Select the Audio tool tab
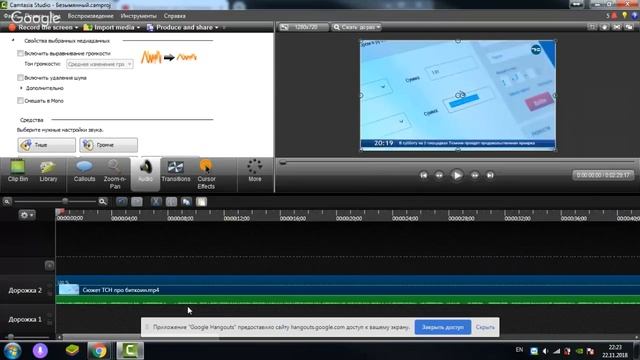Screen dimensions: 640x360 click(145, 173)
